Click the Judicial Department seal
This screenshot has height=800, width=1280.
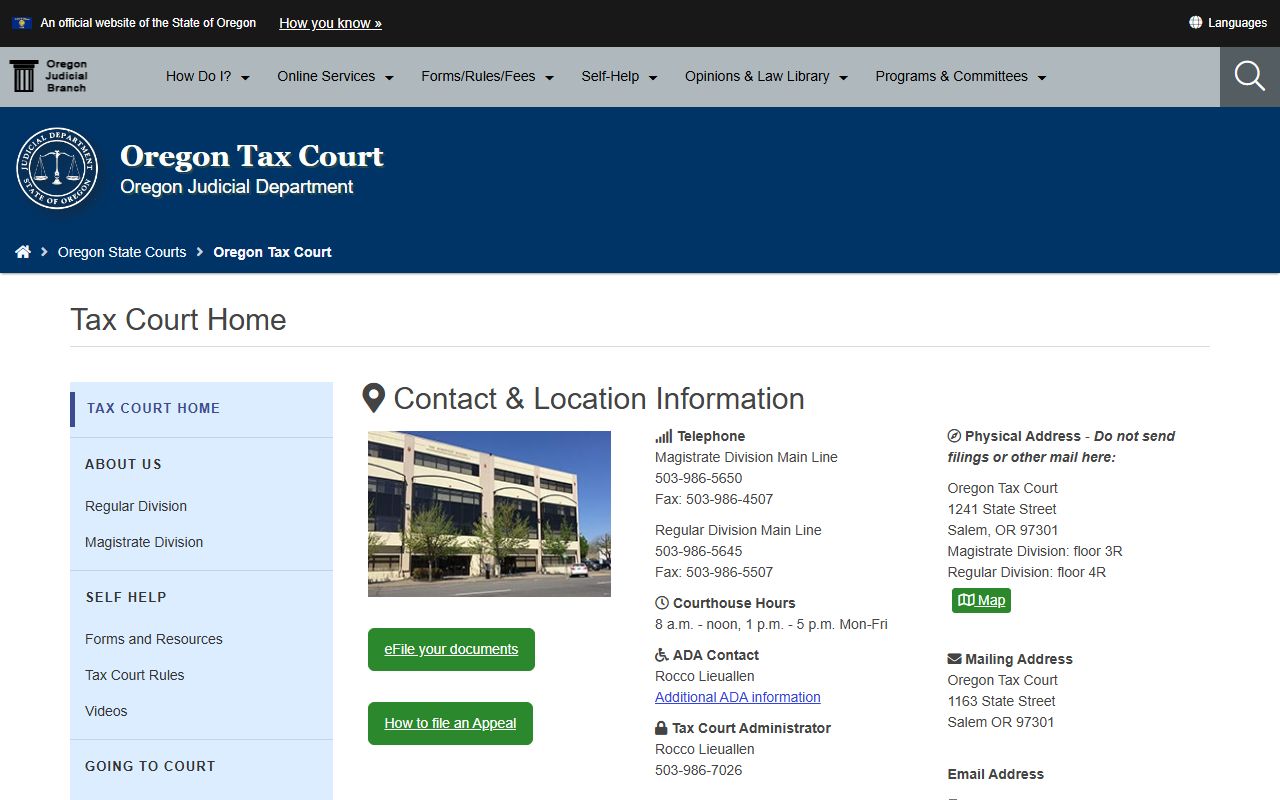point(57,168)
